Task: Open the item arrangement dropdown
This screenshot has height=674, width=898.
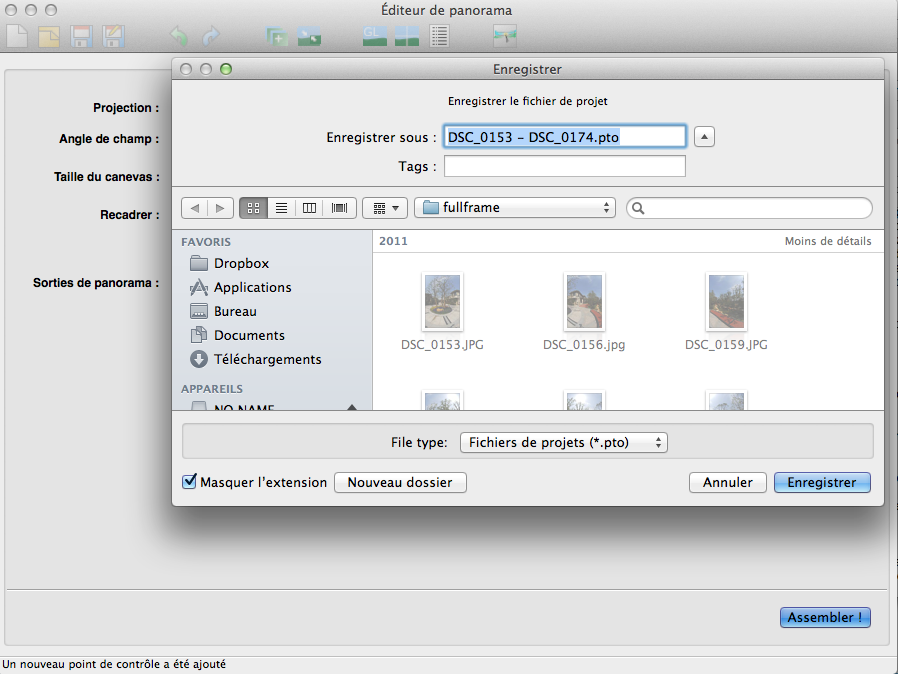Action: [385, 208]
